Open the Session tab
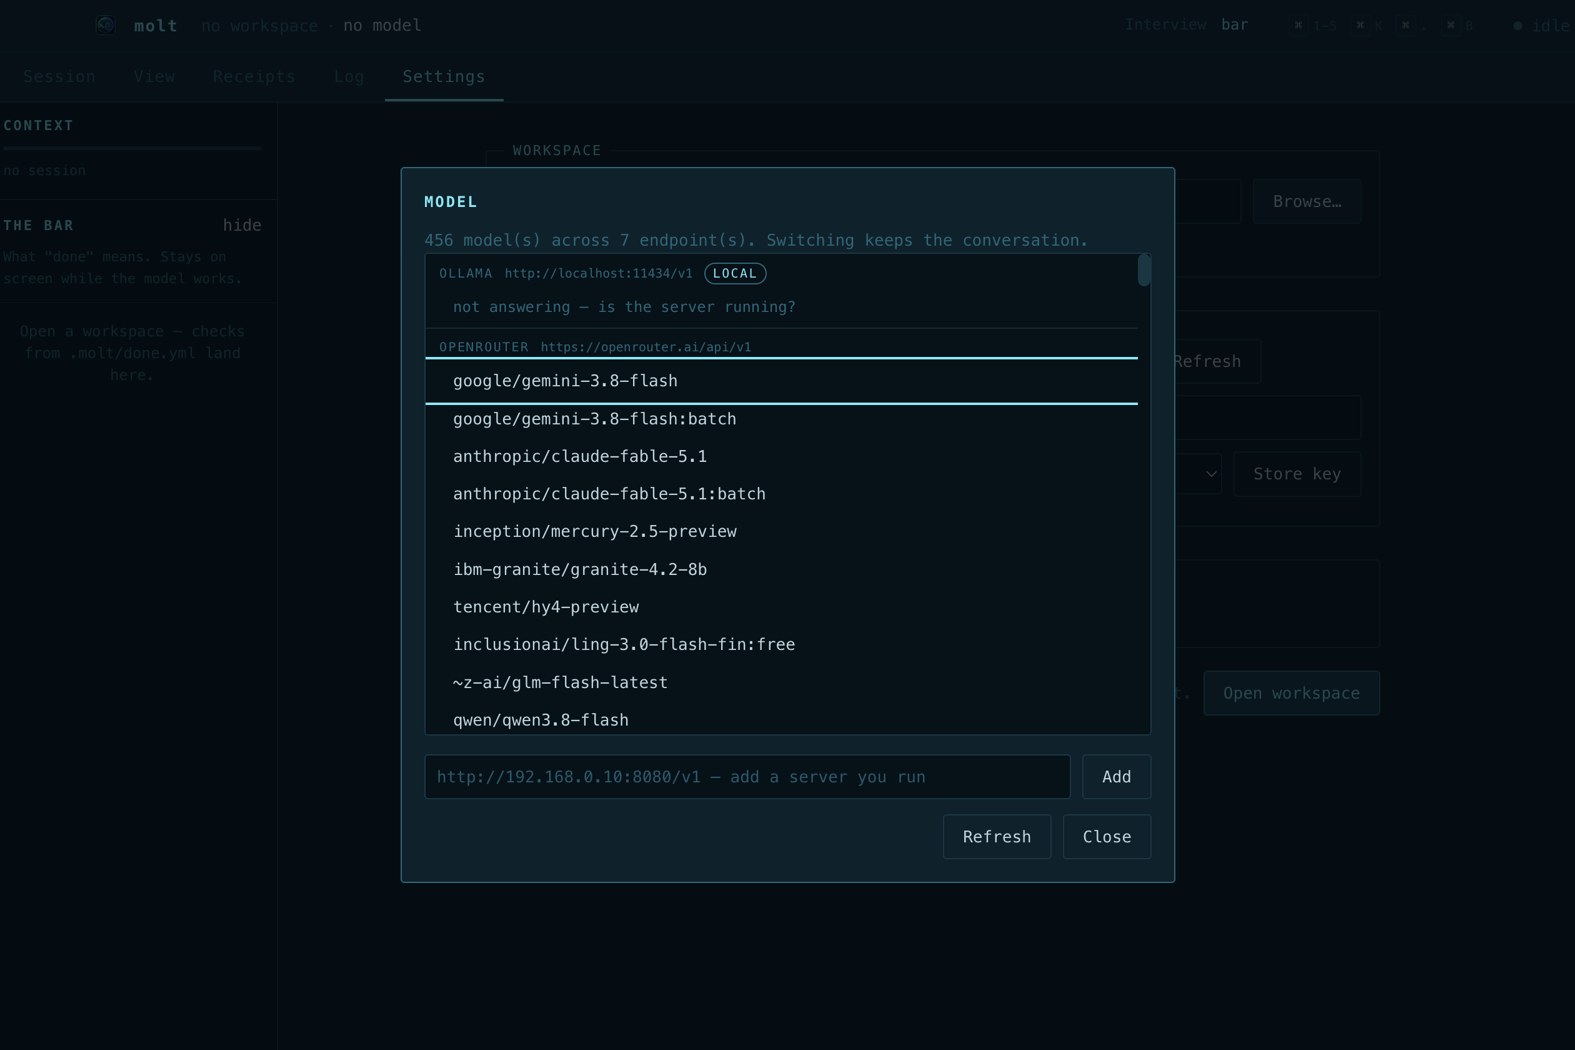 pyautogui.click(x=59, y=77)
